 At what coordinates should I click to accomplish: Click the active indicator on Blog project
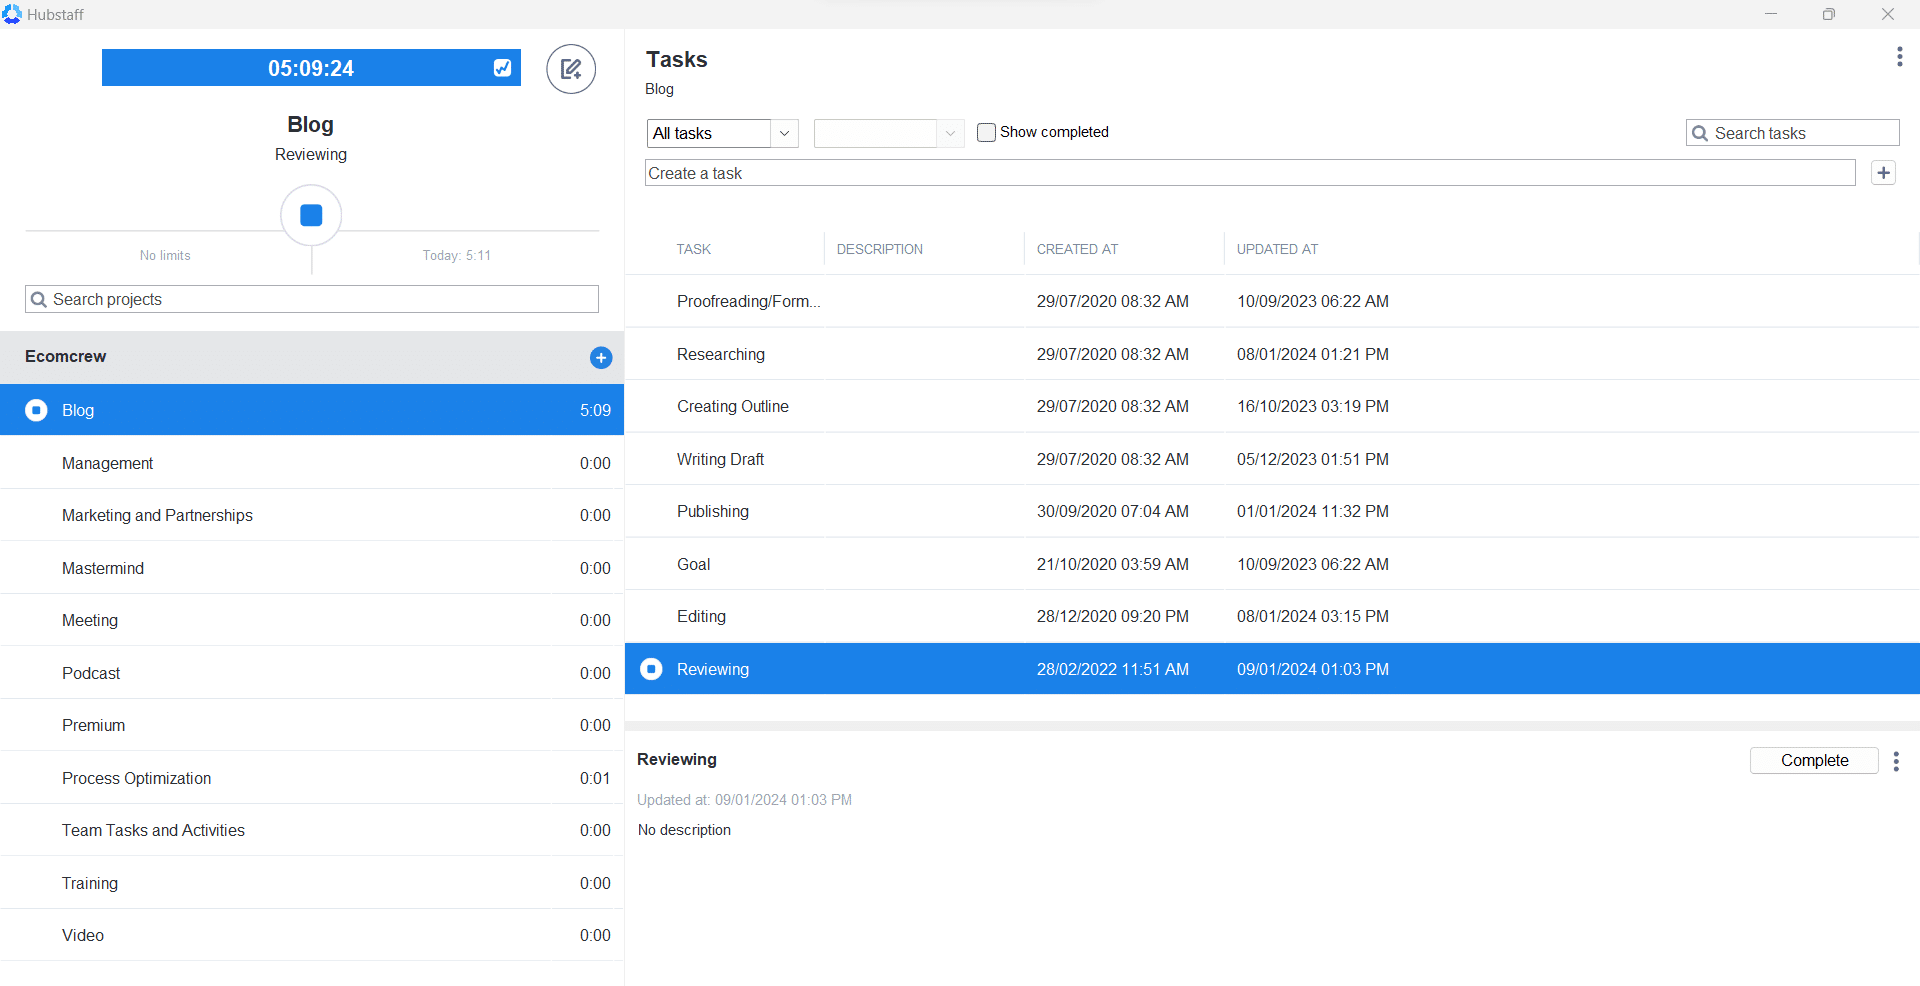point(36,410)
